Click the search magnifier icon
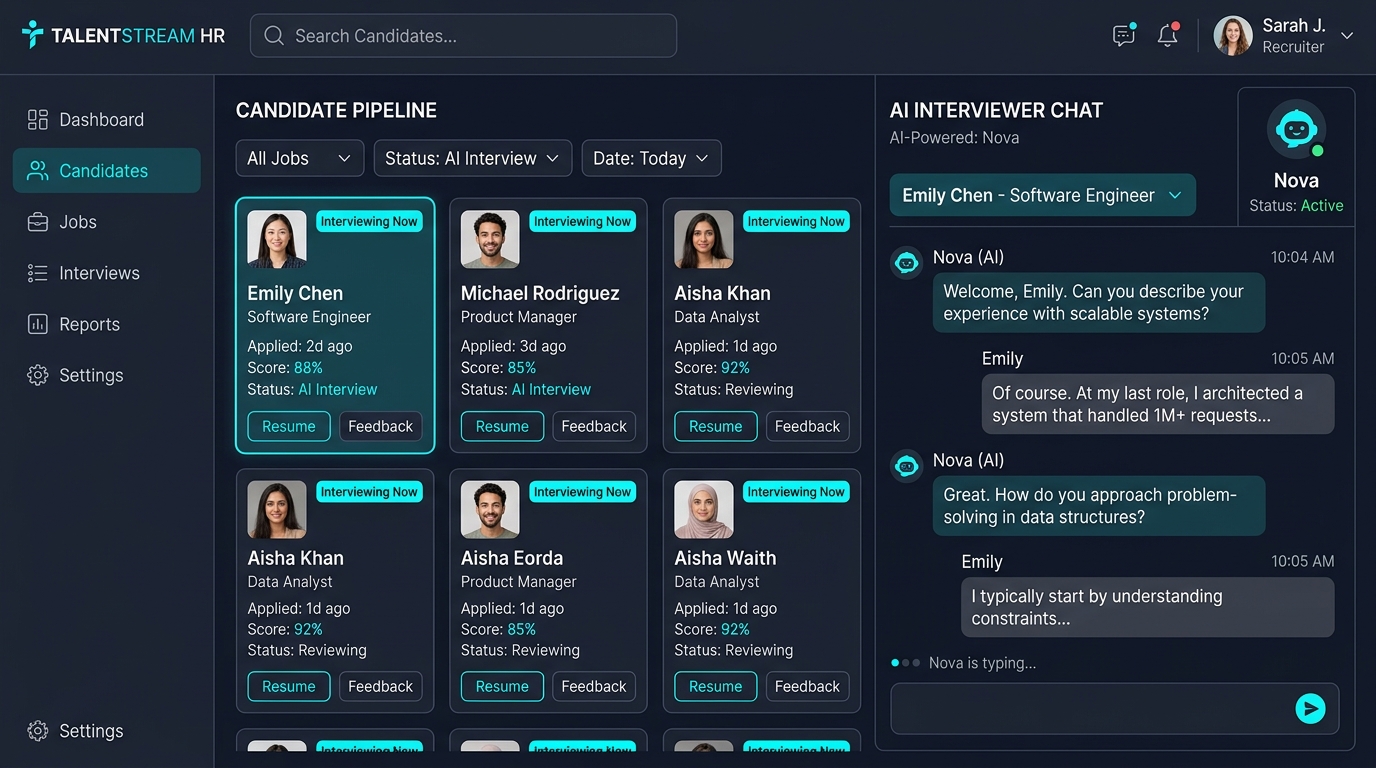The height and width of the screenshot is (768, 1376). click(274, 36)
